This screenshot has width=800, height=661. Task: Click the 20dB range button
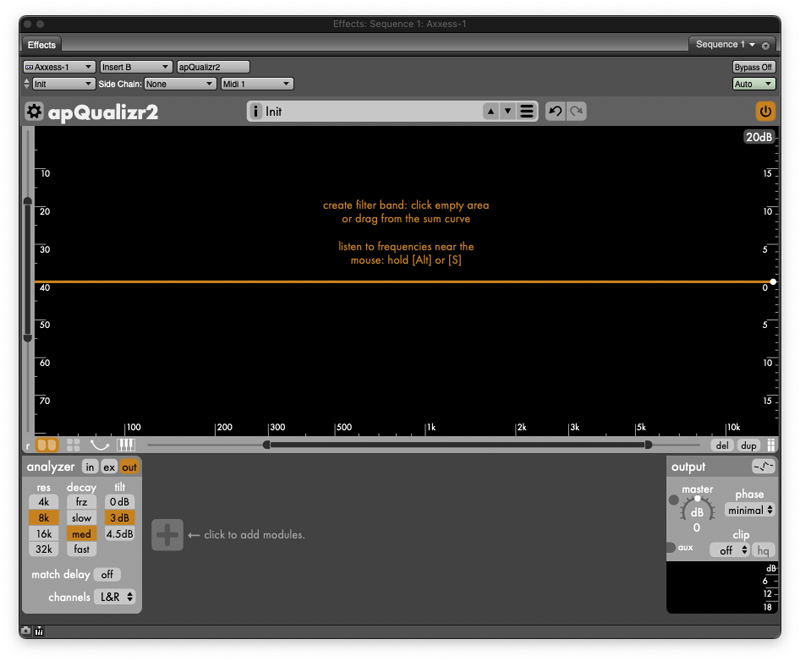tap(759, 137)
